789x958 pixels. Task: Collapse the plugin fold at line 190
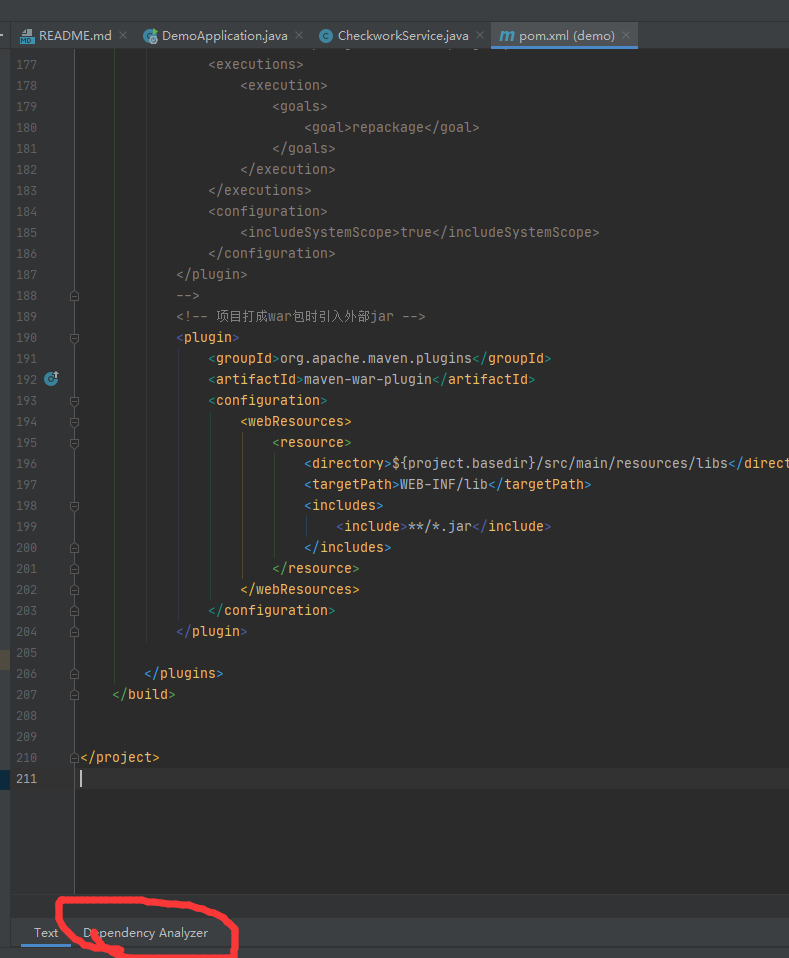[x=75, y=338]
